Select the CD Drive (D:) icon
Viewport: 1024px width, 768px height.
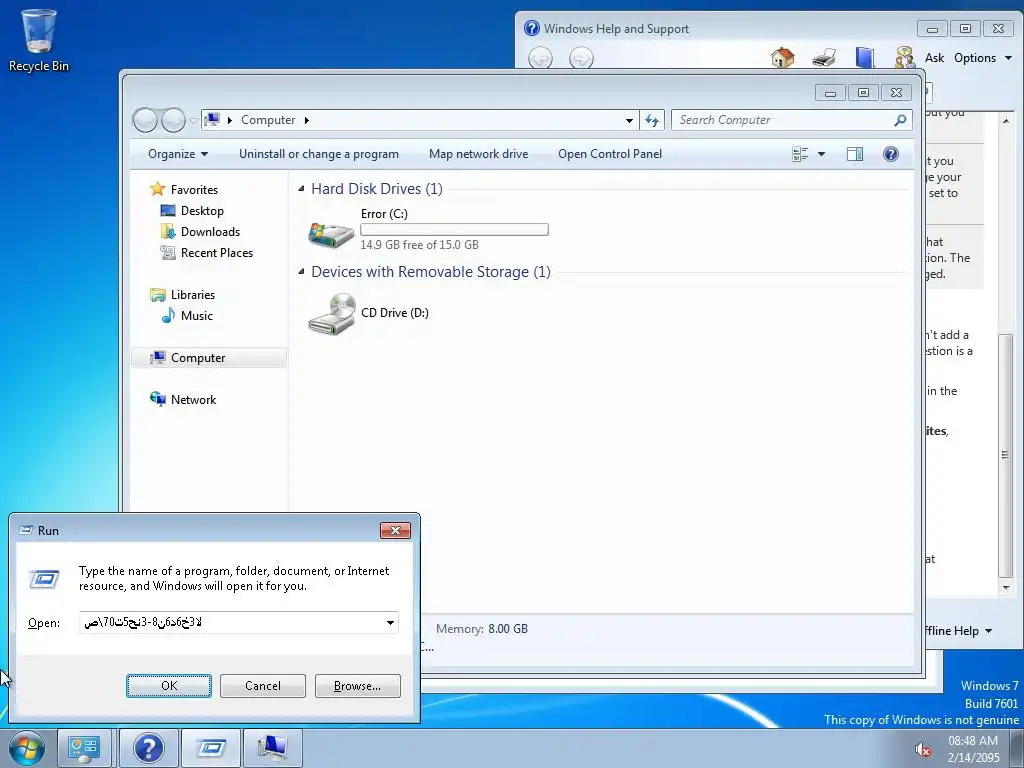331,313
